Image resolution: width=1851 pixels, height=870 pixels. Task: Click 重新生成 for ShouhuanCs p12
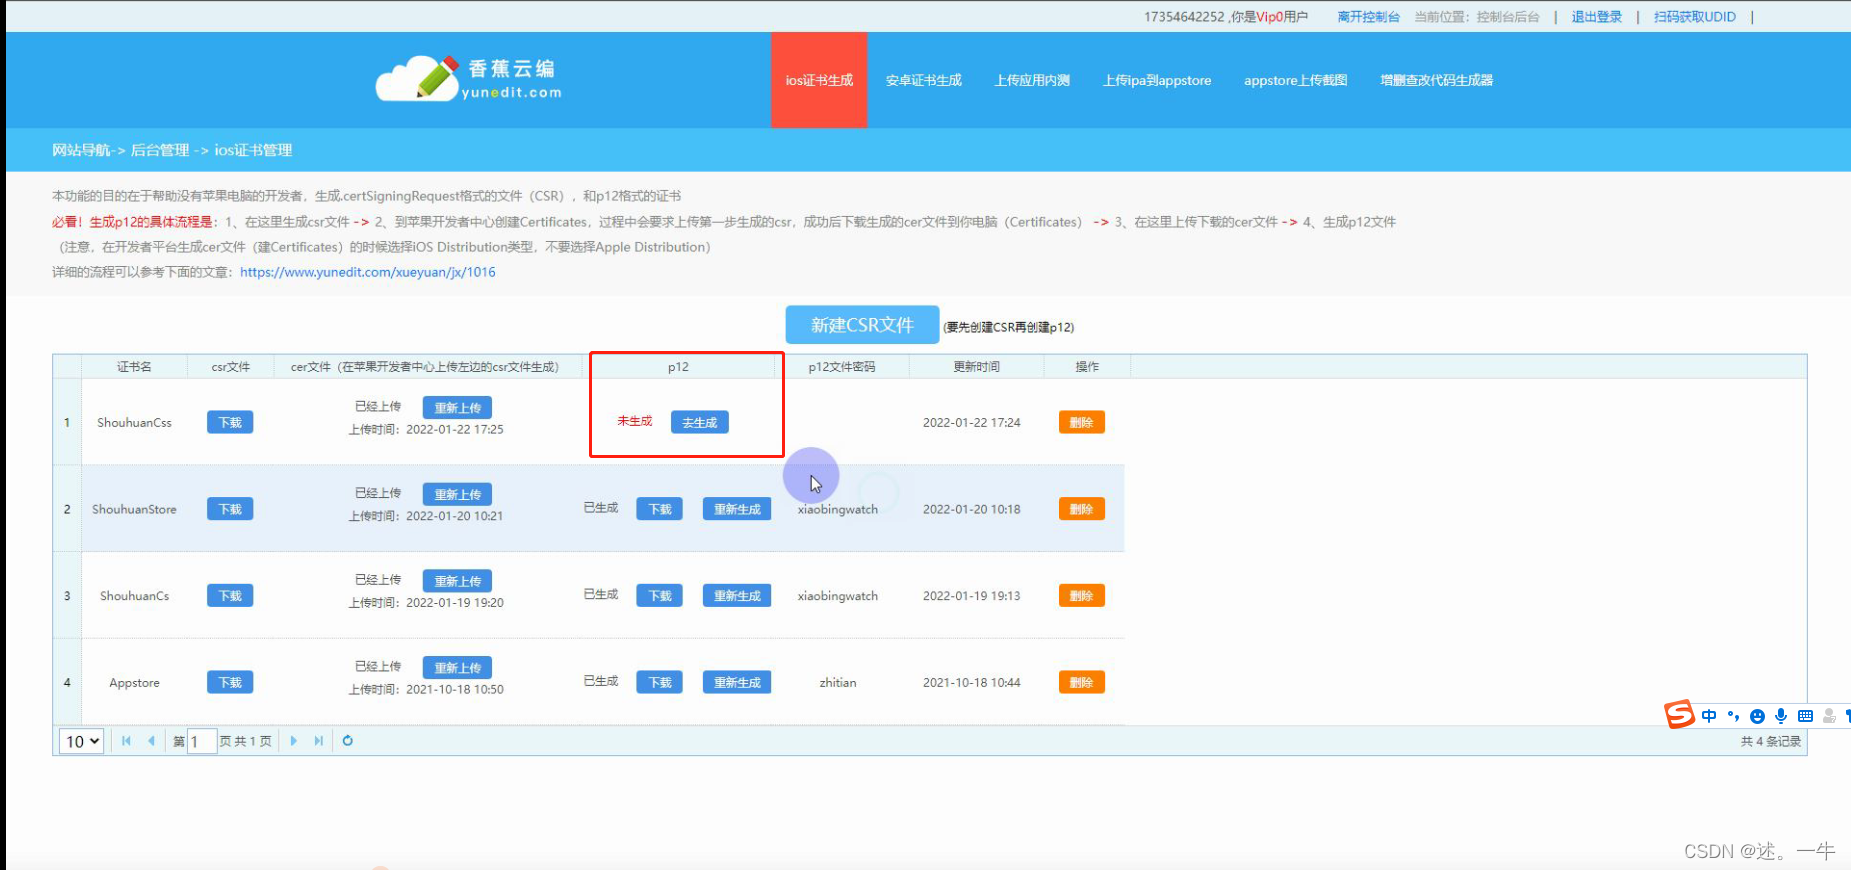click(737, 596)
